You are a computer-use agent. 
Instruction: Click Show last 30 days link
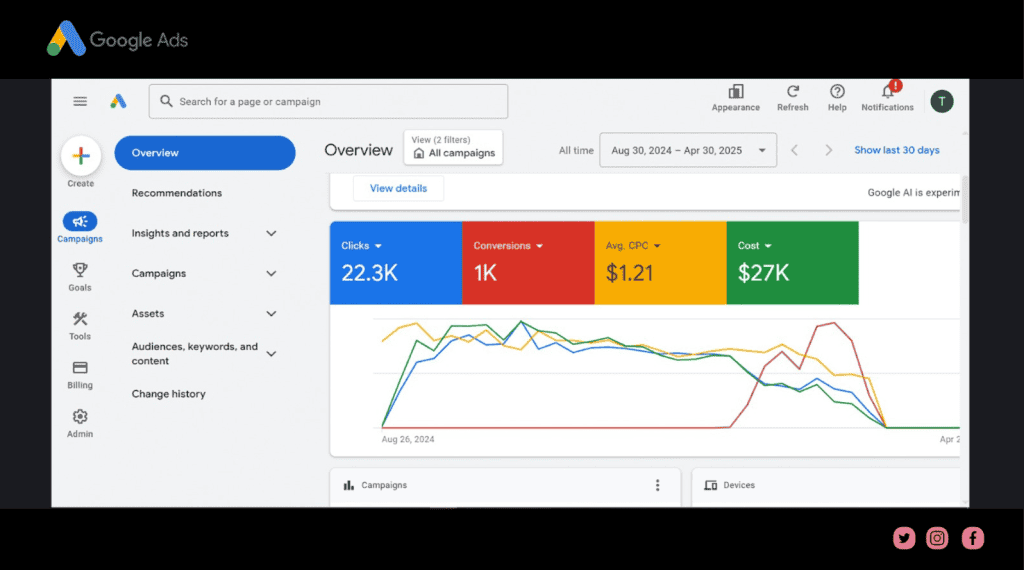point(896,151)
